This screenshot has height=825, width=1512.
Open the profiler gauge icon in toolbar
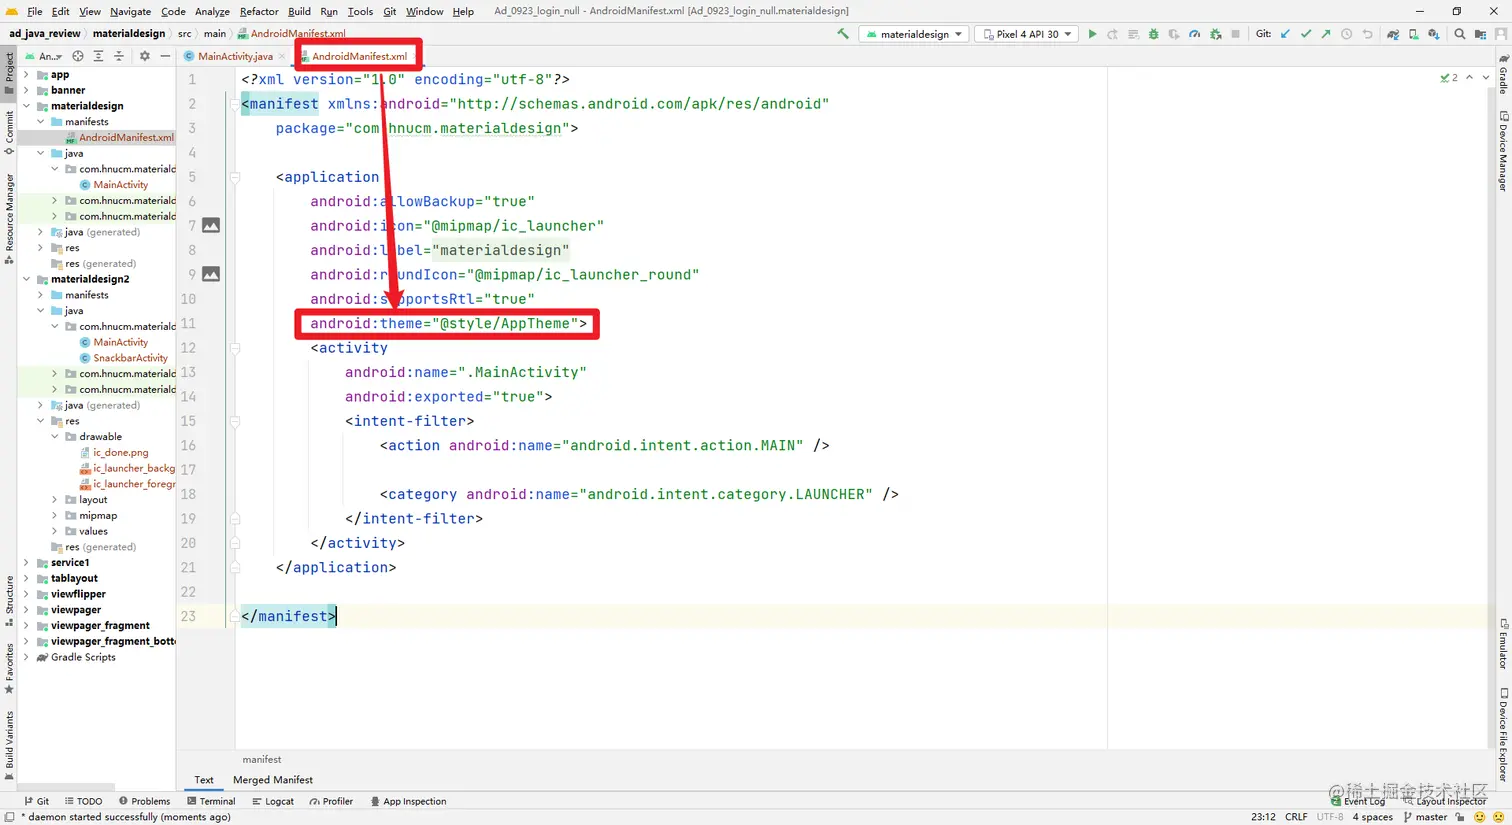click(x=1194, y=34)
